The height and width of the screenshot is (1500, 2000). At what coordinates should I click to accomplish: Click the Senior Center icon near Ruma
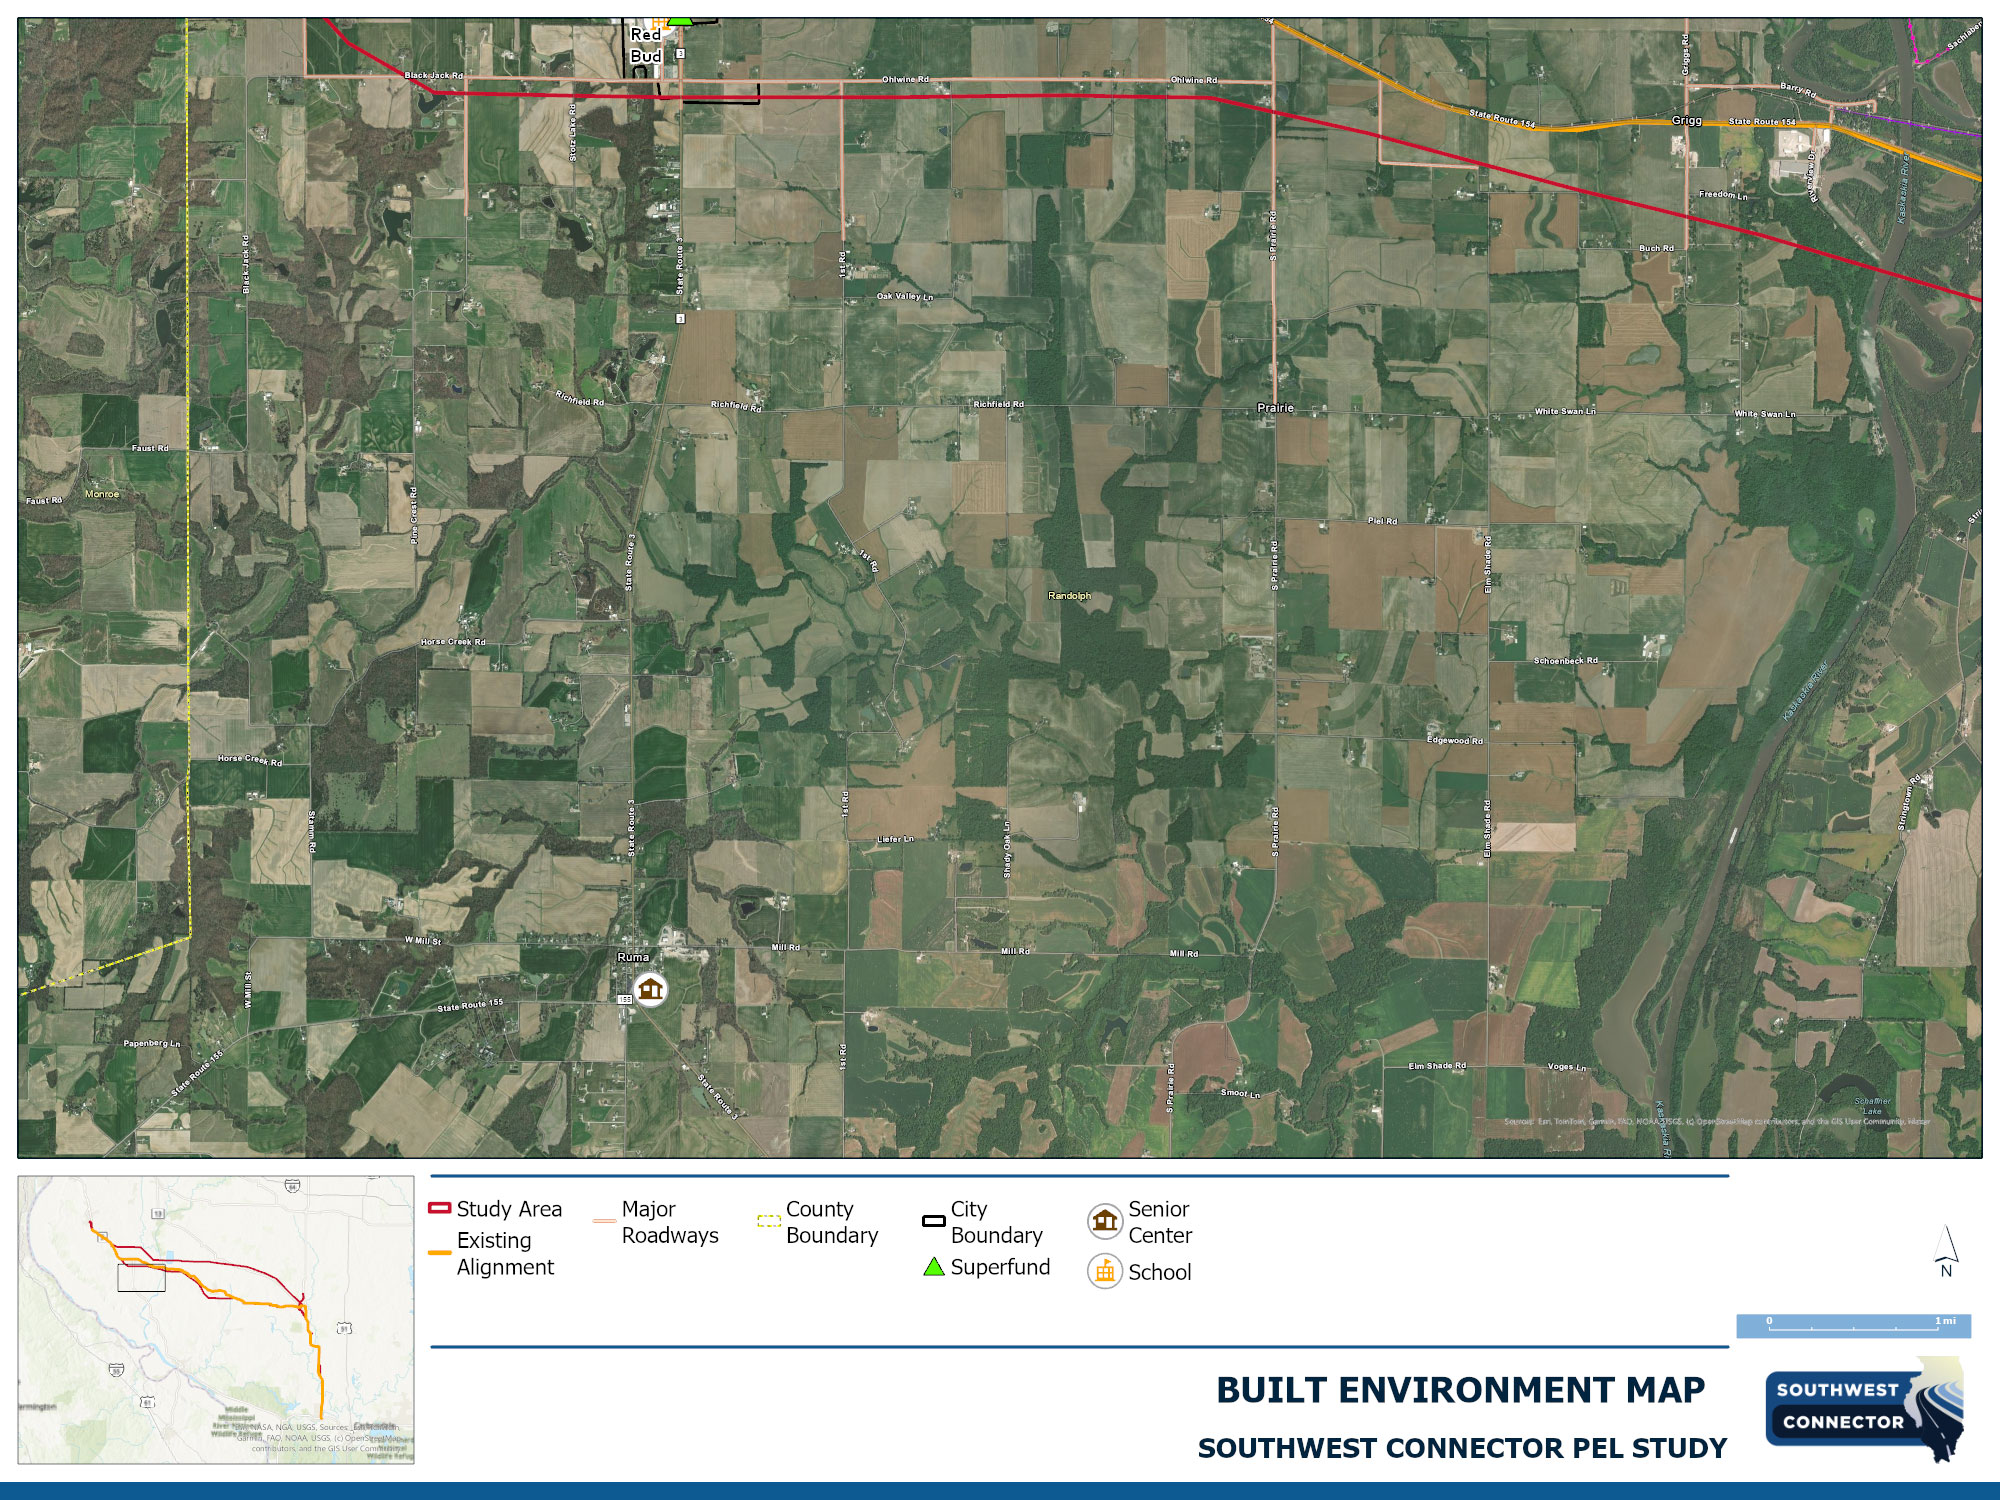[x=651, y=990]
